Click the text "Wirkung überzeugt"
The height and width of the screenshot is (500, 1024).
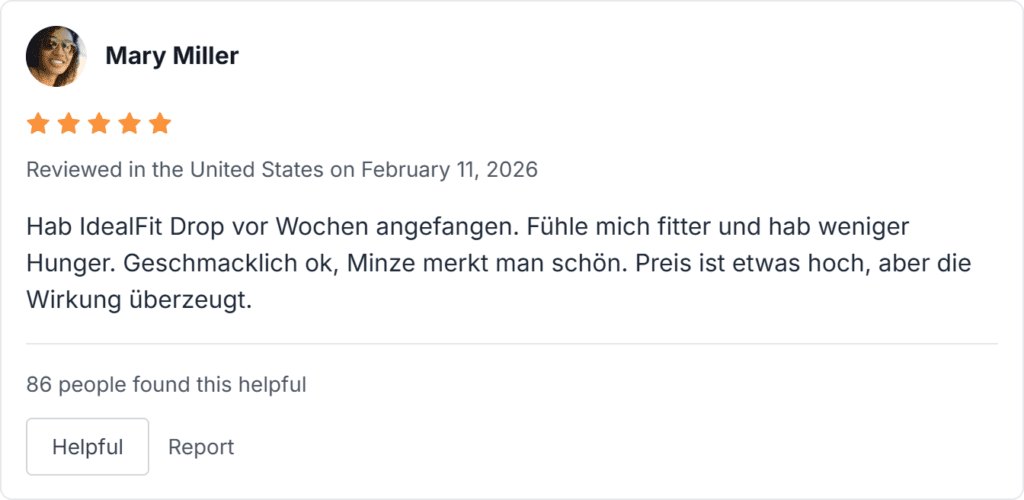pyautogui.click(x=136, y=300)
